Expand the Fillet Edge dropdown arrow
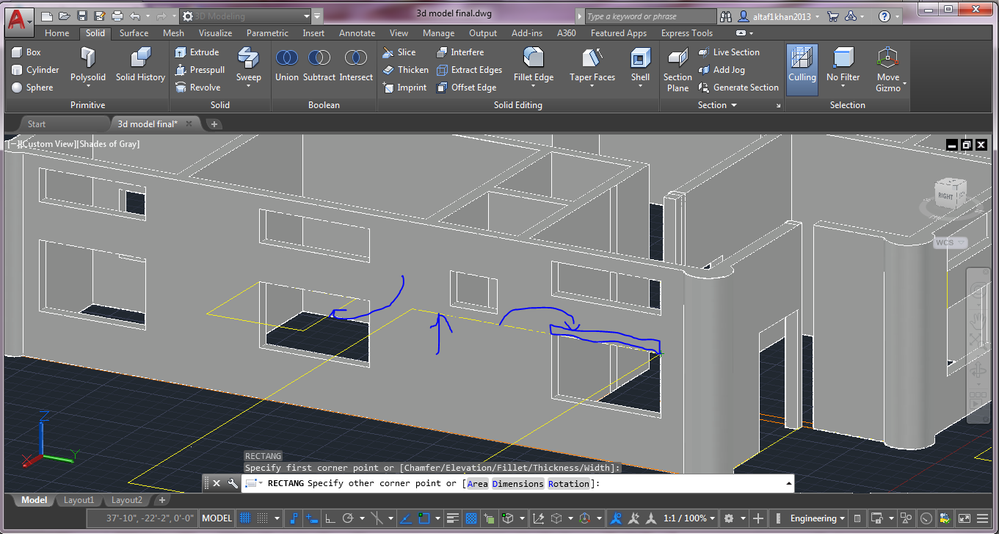999x534 pixels. pos(533,87)
